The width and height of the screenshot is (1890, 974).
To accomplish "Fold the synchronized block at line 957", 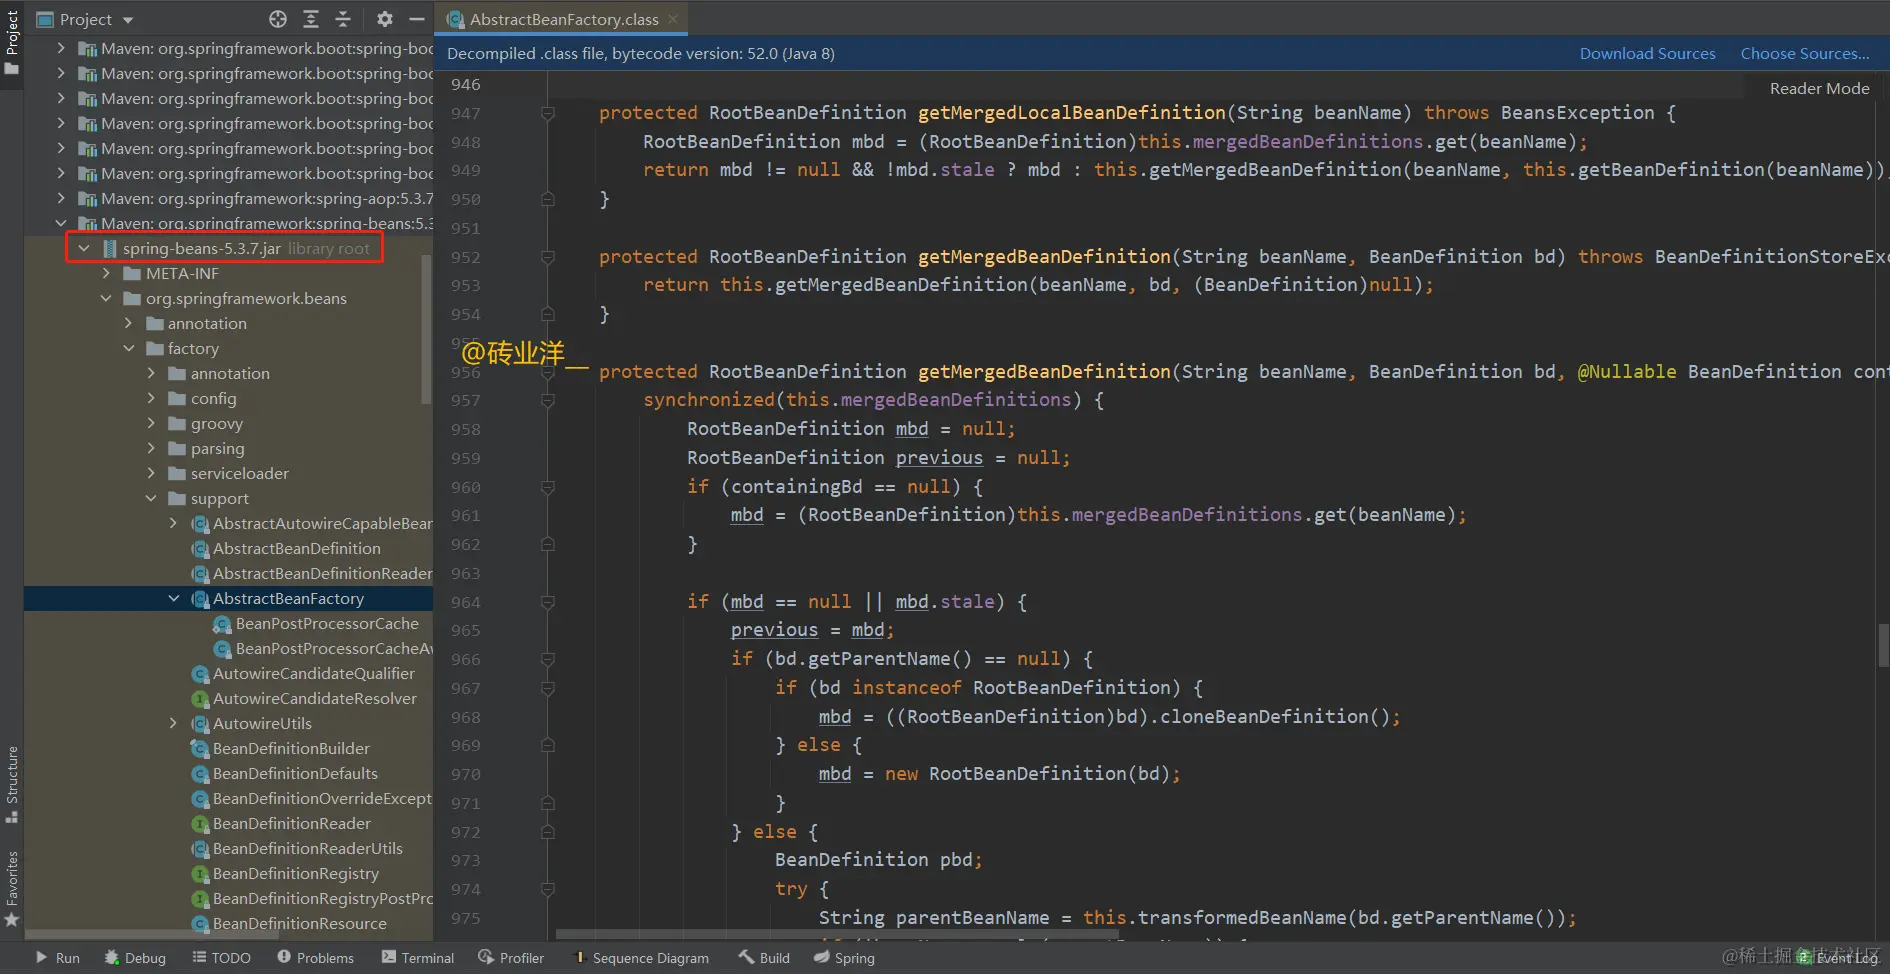I will 548,400.
